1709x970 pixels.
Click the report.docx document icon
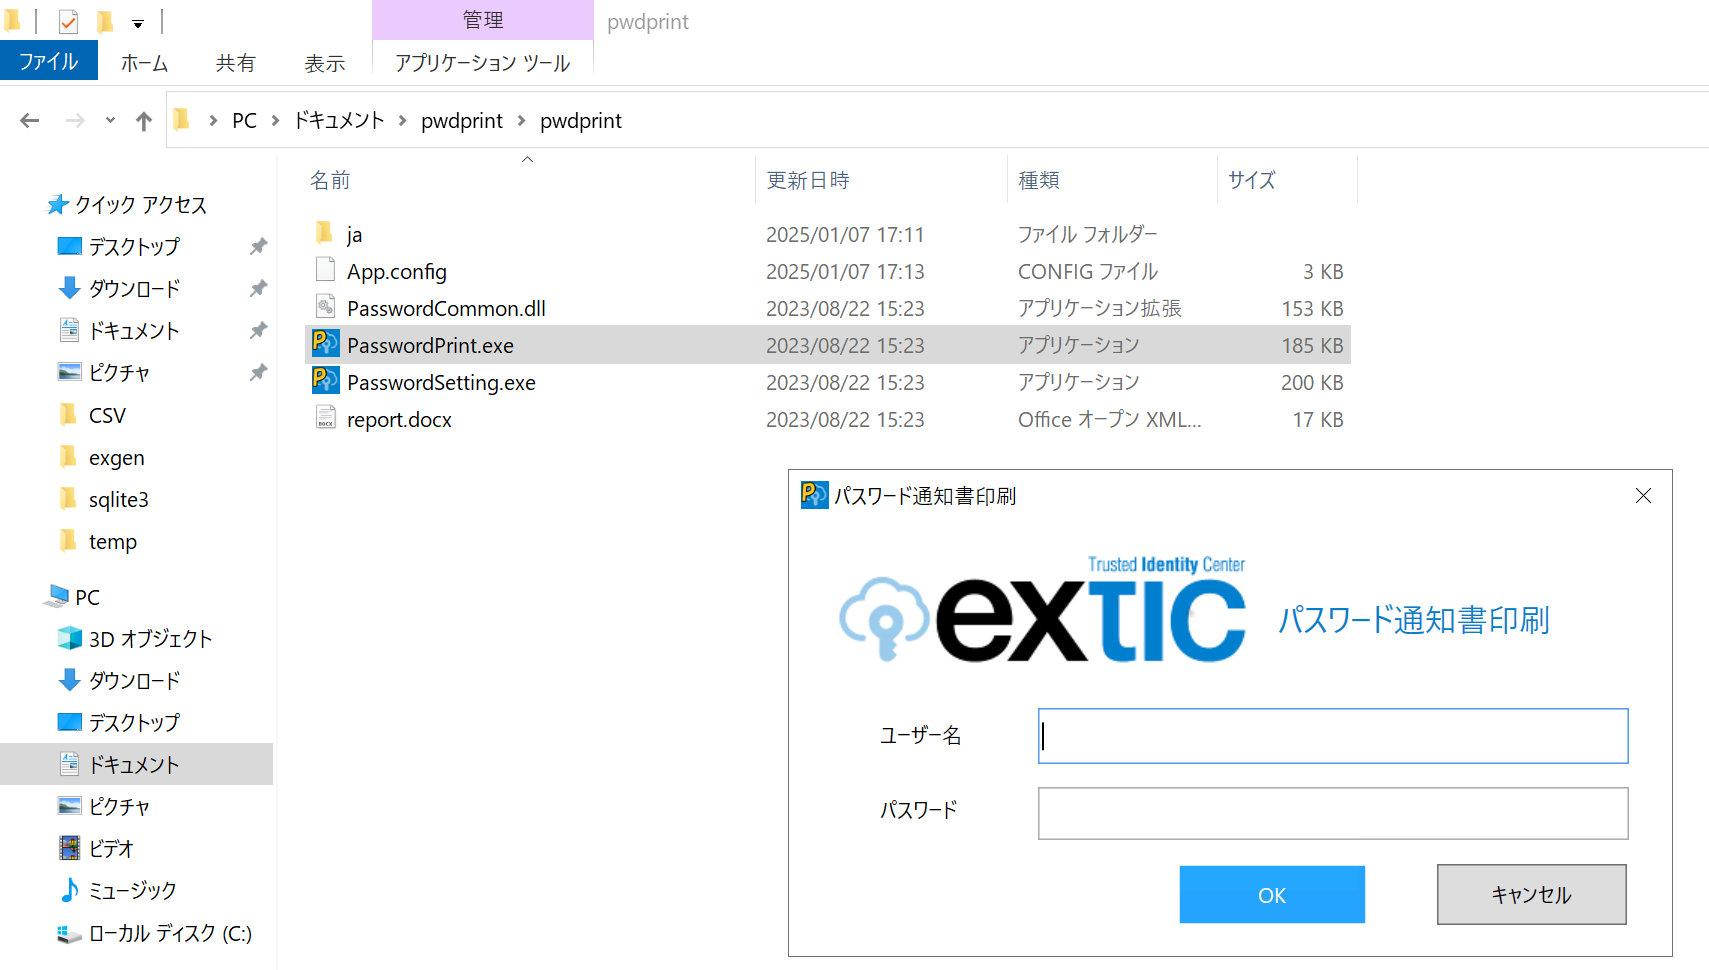325,418
